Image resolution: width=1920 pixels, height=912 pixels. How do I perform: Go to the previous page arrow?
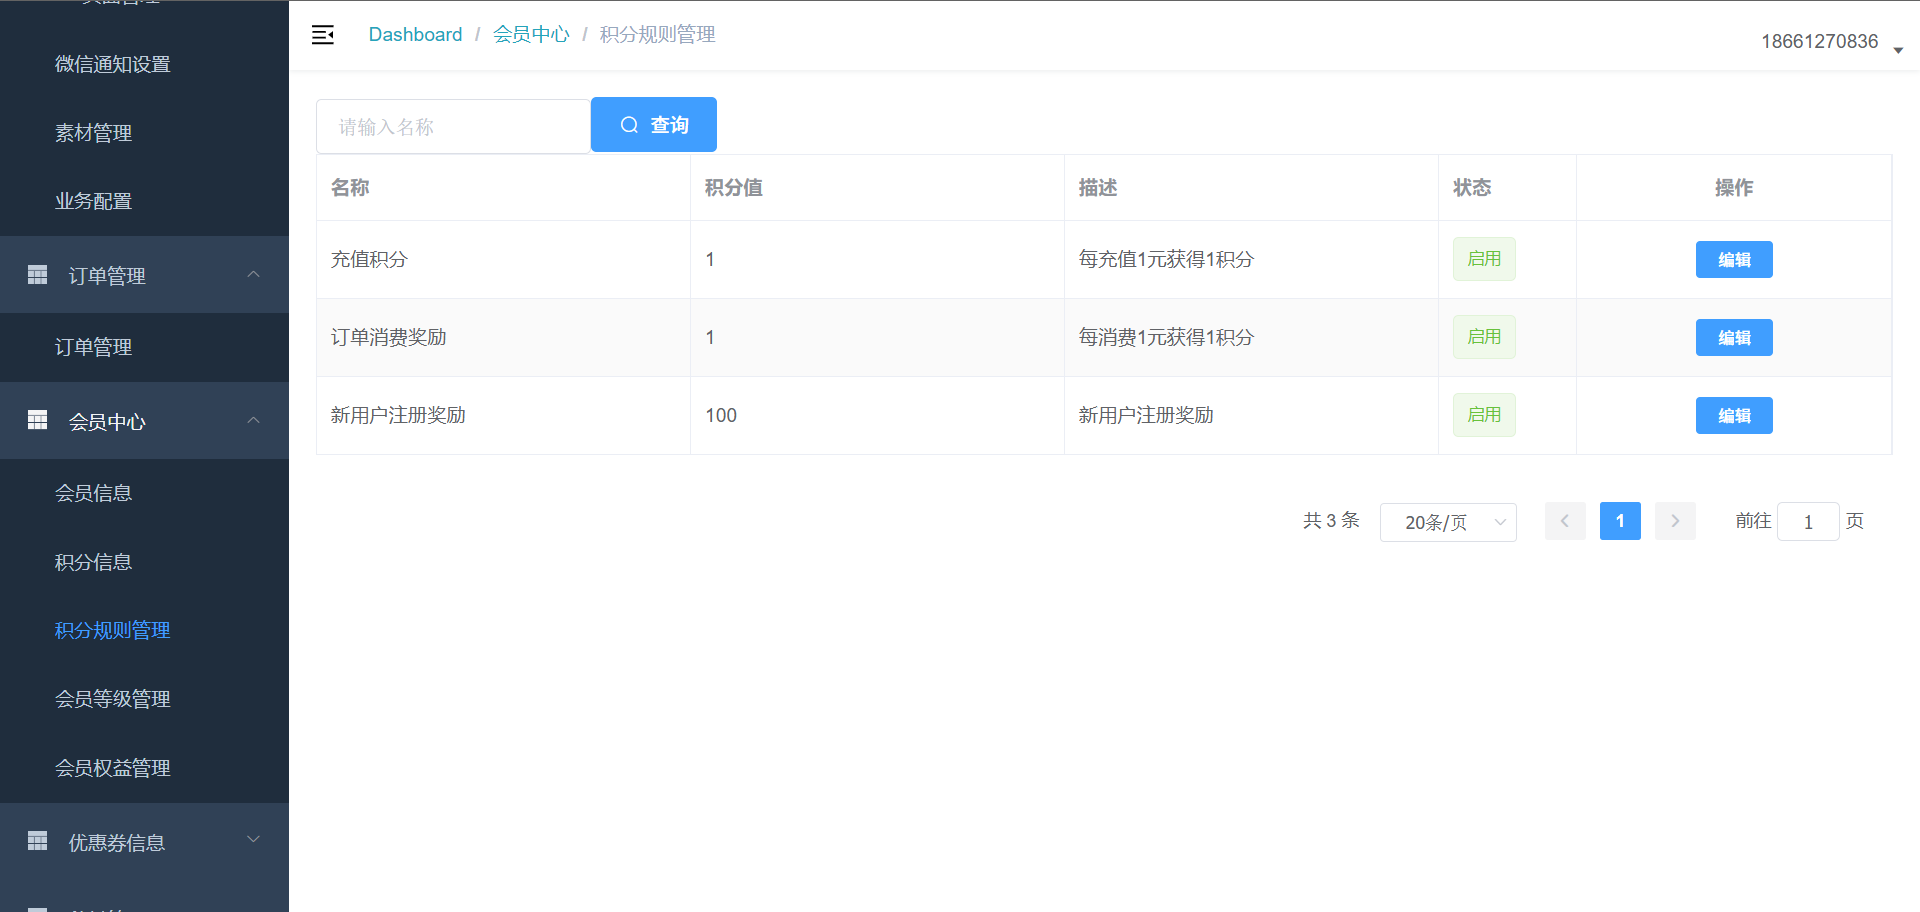coord(1565,521)
